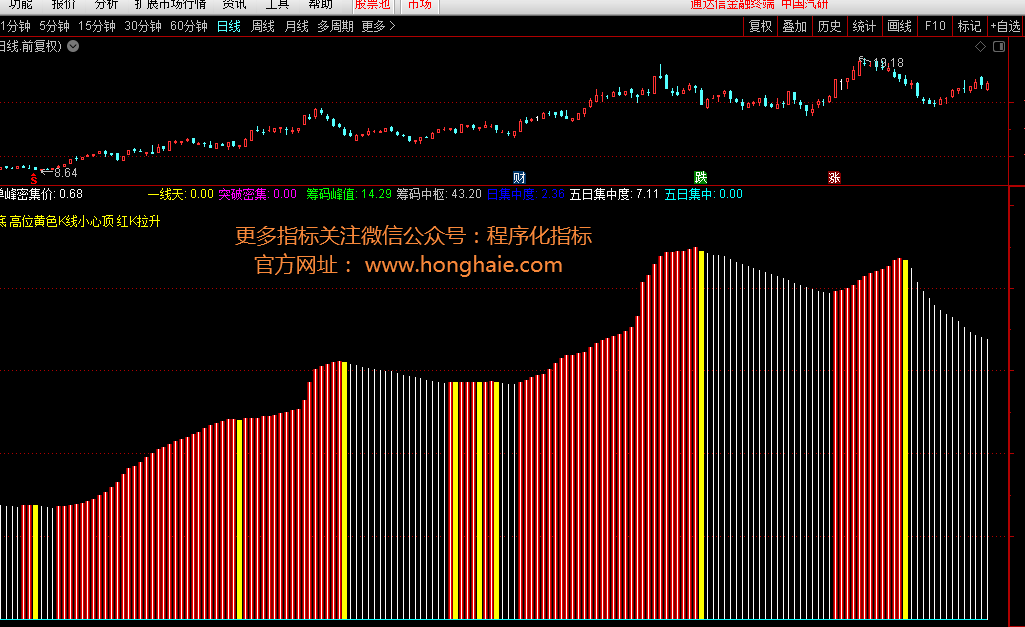Viewport: 1025px width, 627px height.
Task: Open the chart title dropdown arrow
Action: [73, 46]
